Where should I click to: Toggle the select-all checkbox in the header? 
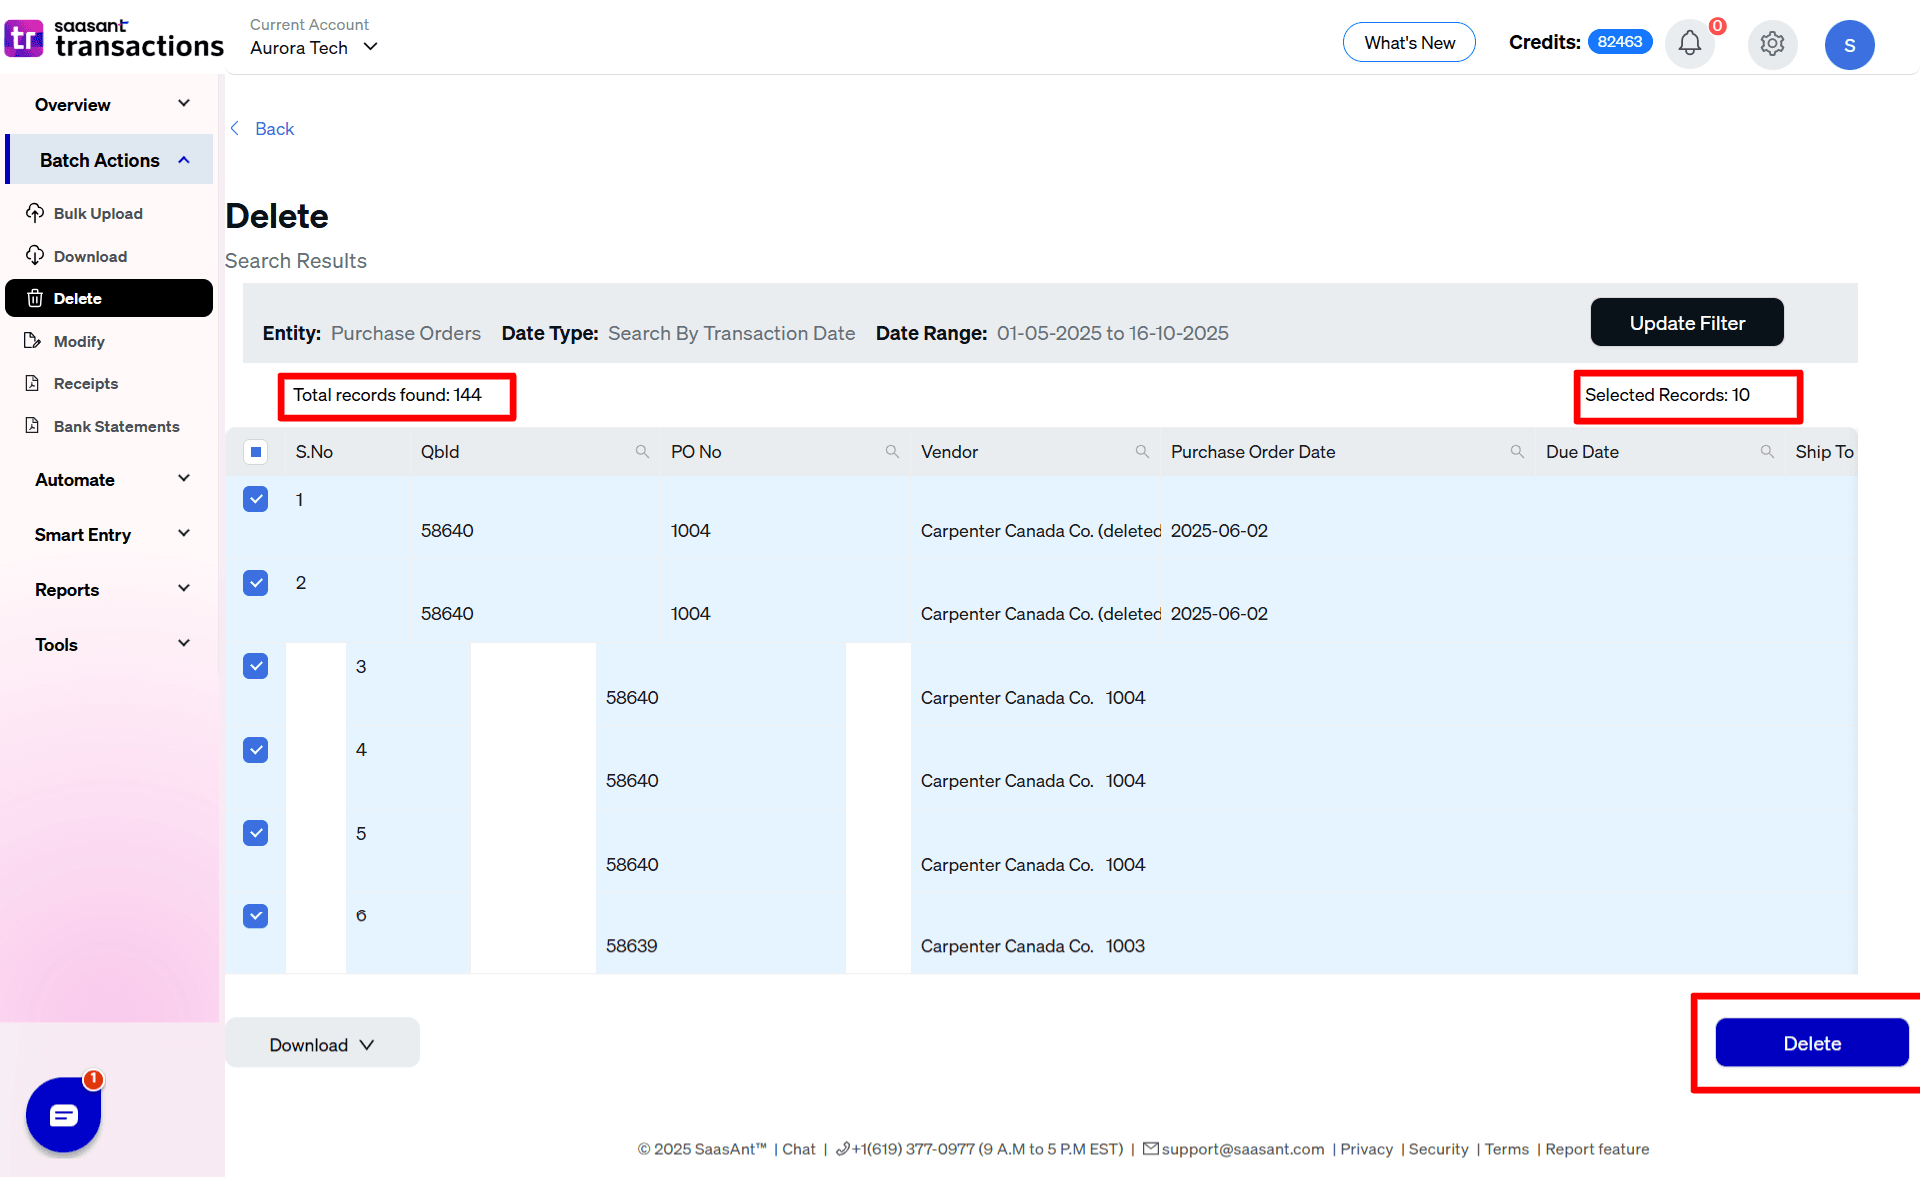click(x=256, y=452)
